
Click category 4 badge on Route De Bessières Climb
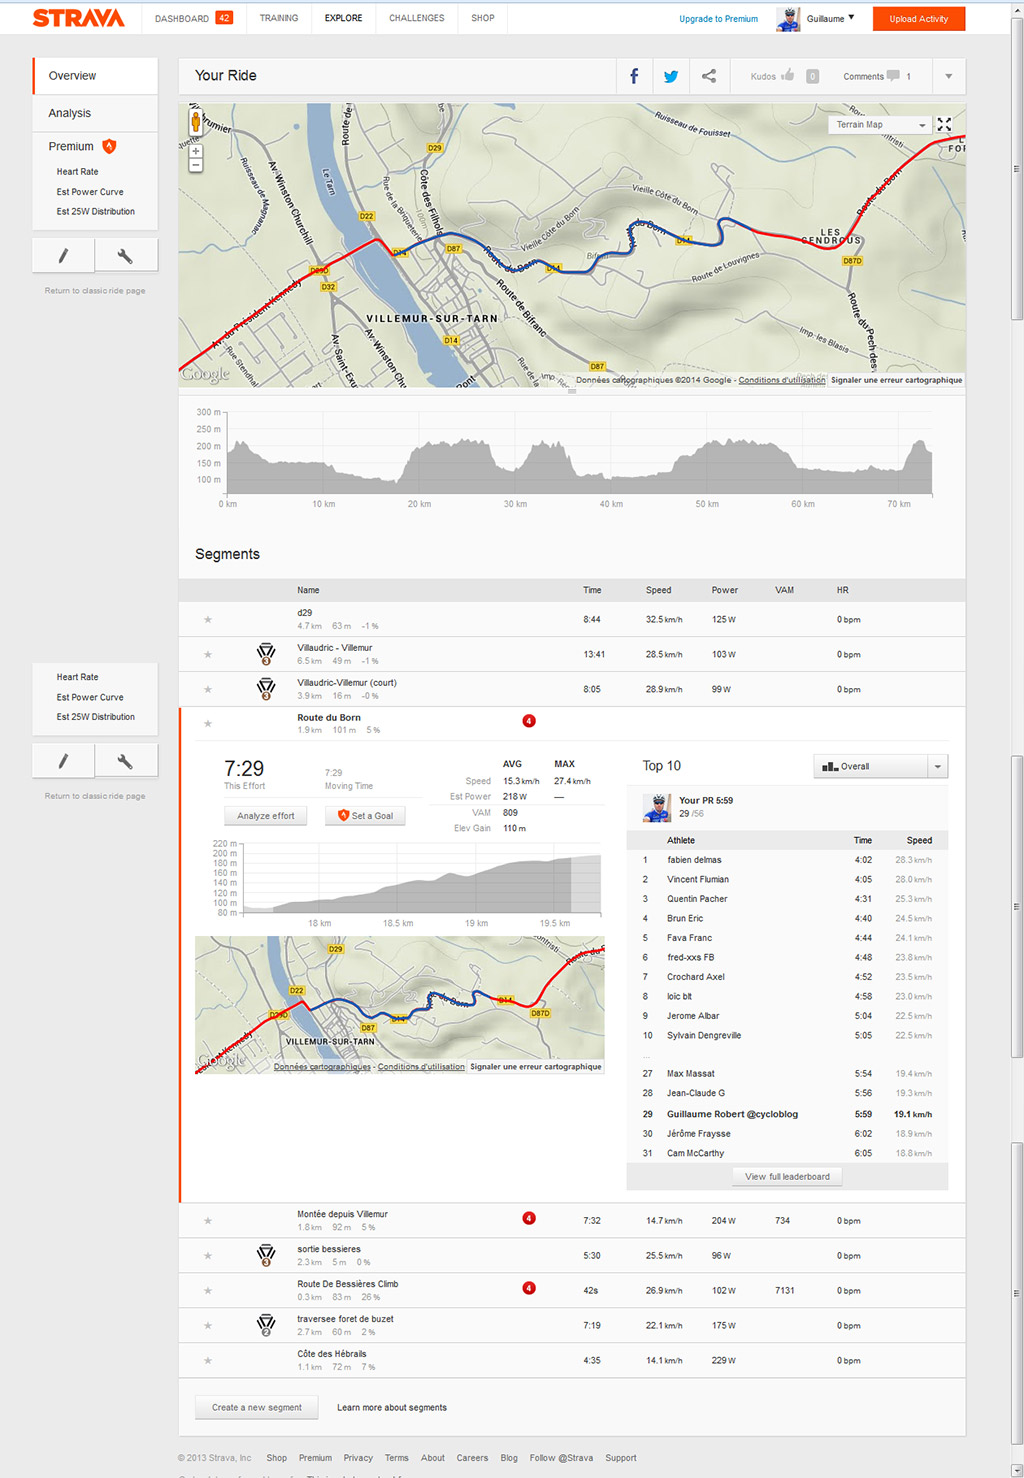click(x=529, y=1288)
